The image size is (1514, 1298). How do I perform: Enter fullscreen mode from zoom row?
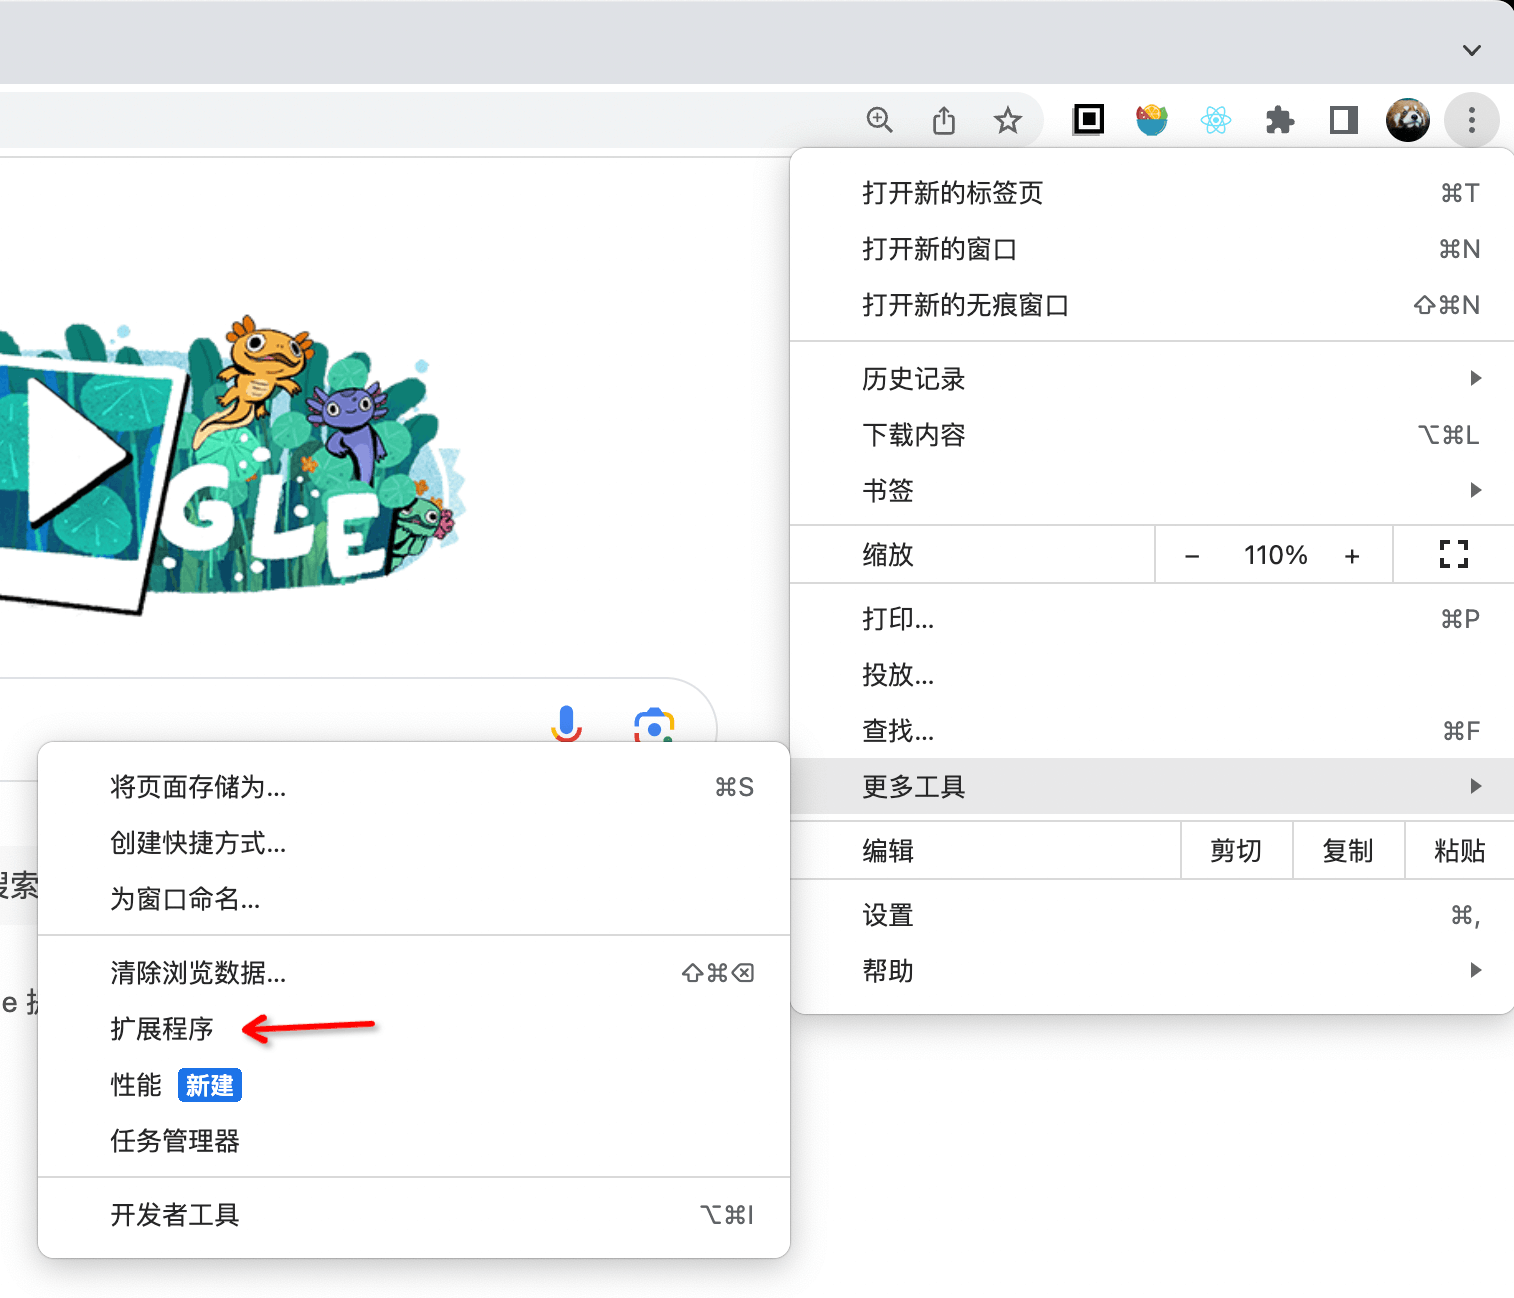[x=1453, y=554]
